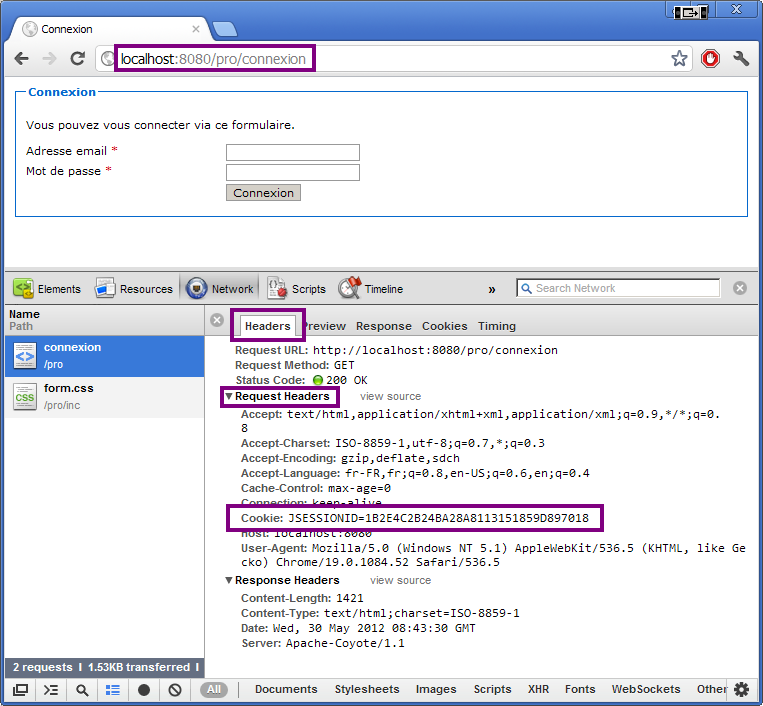The height and width of the screenshot is (706, 763).
Task: Click the Adresse email input field
Action: click(292, 152)
